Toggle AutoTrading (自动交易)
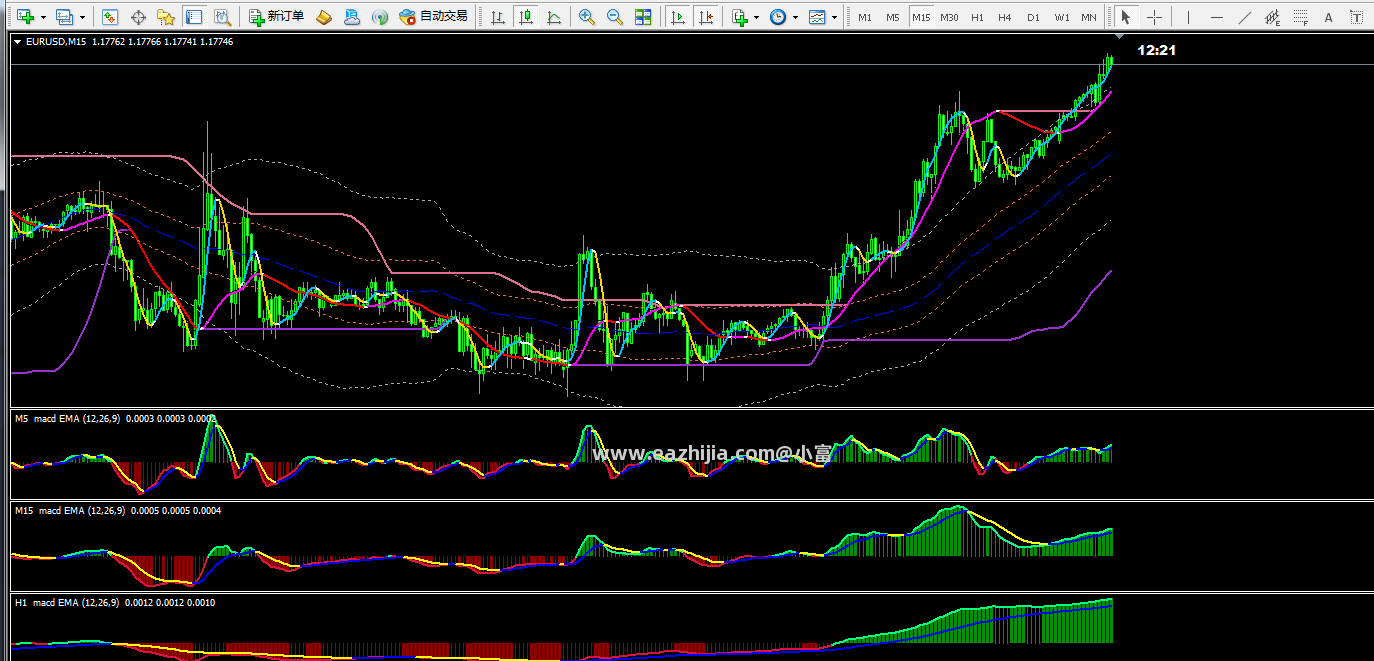 [x=433, y=17]
